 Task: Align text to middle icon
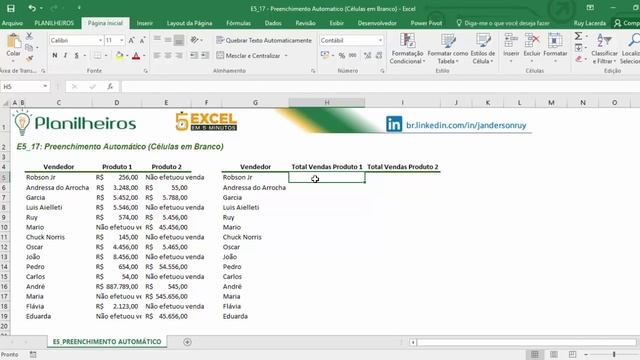168,40
